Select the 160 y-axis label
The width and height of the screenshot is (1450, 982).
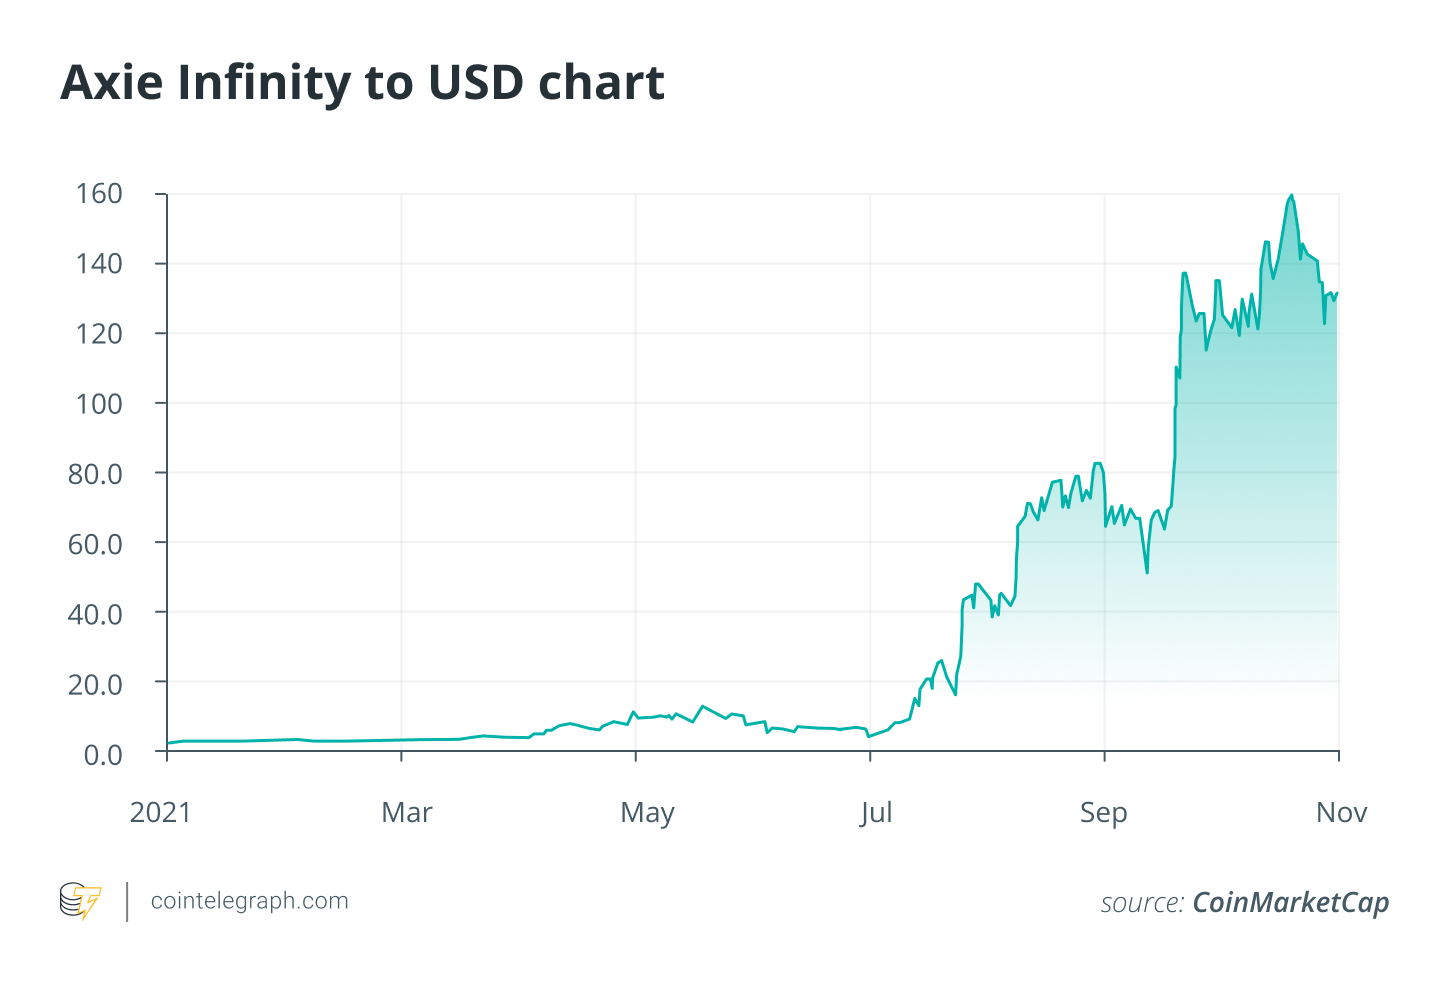tap(99, 193)
